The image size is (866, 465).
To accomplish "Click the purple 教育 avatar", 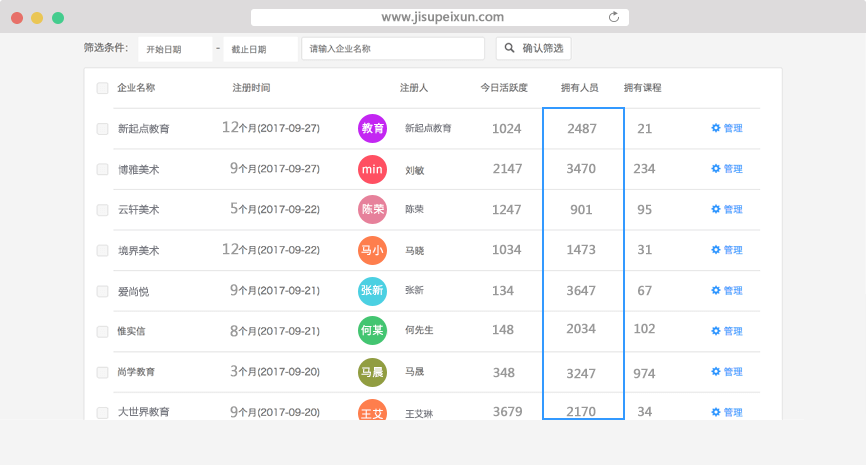I will point(372,128).
